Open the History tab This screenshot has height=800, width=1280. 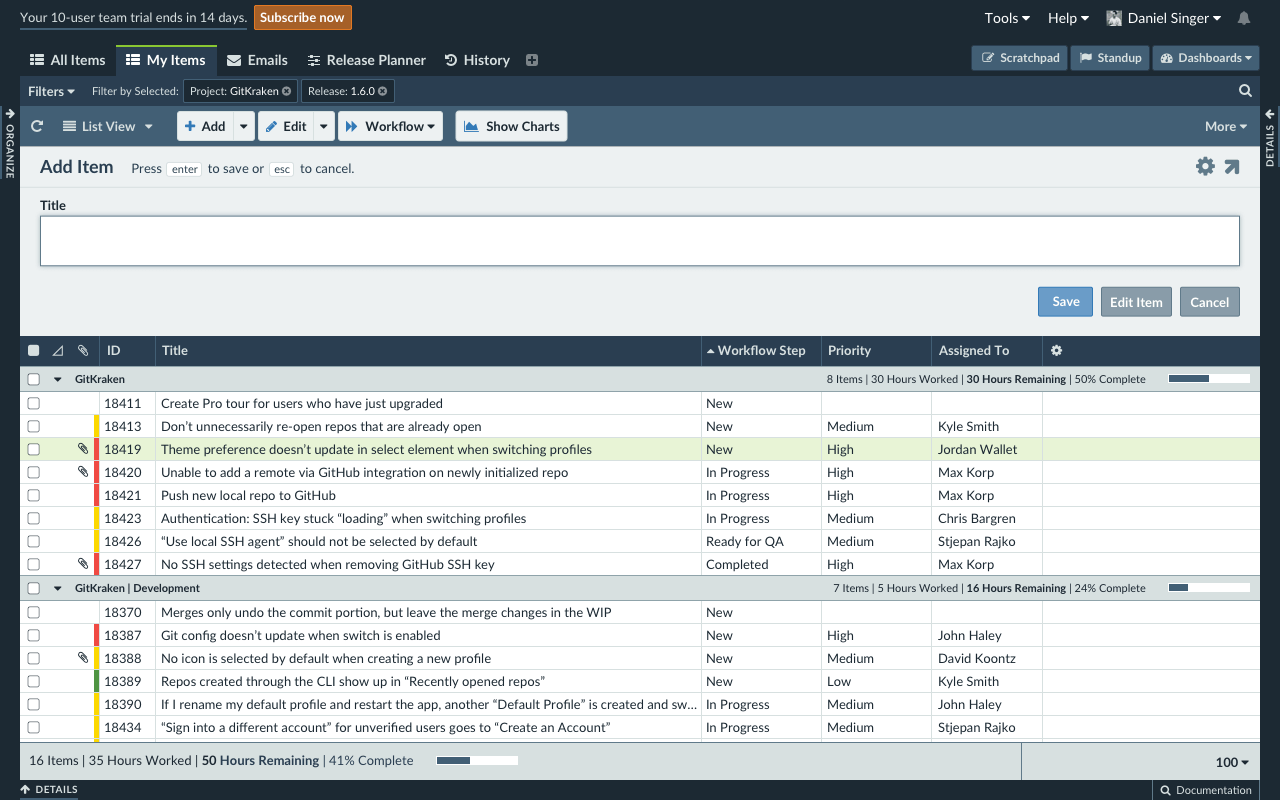click(x=477, y=60)
